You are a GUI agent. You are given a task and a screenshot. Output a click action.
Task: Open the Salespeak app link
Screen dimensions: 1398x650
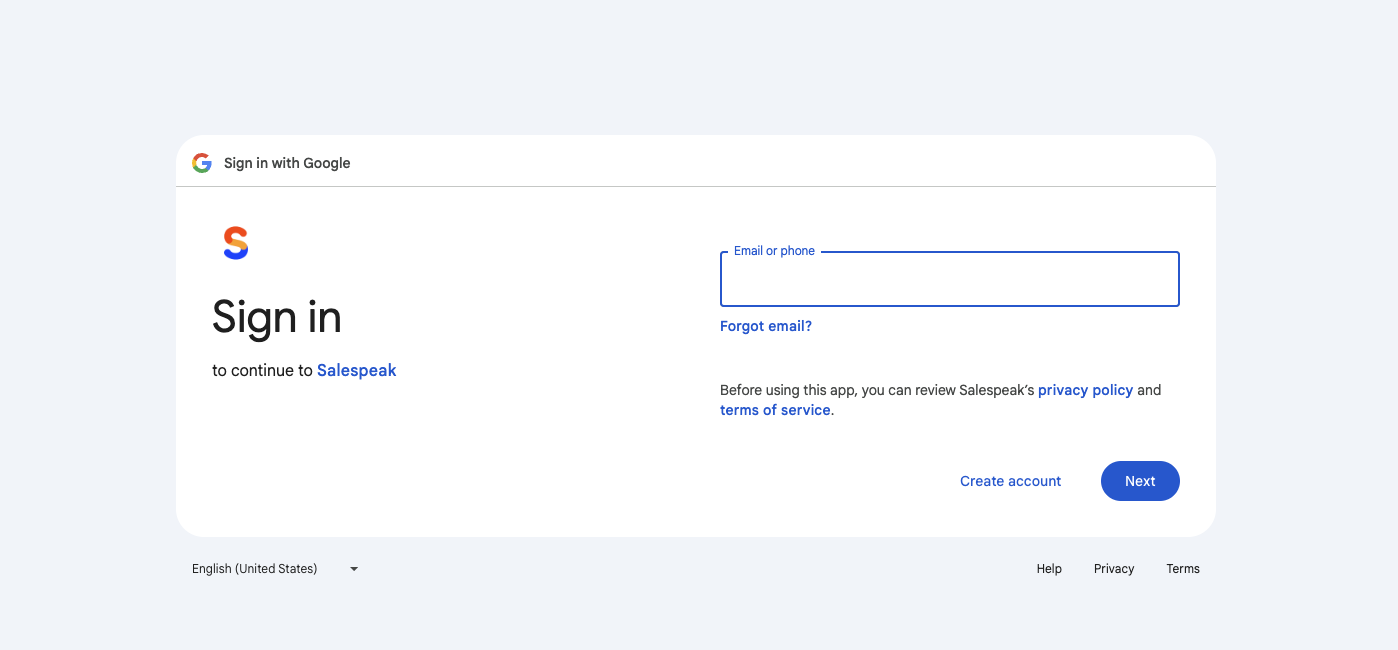coord(357,370)
